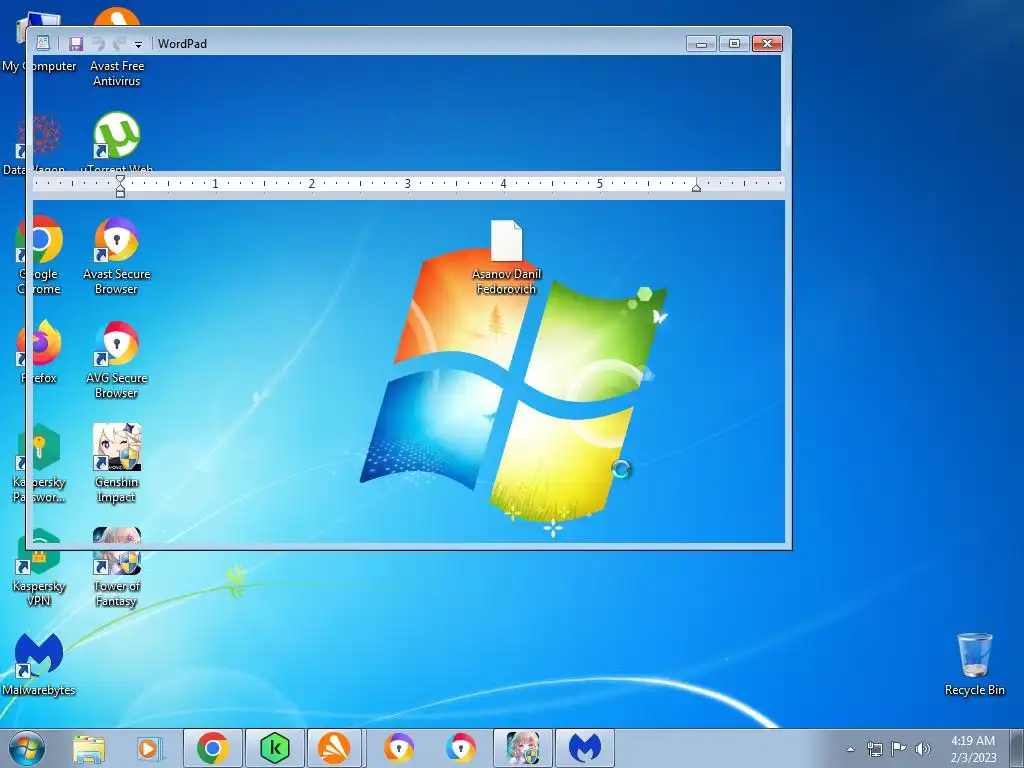Open the clock showing 4:19 AM
1024x768 pixels.
click(973, 748)
